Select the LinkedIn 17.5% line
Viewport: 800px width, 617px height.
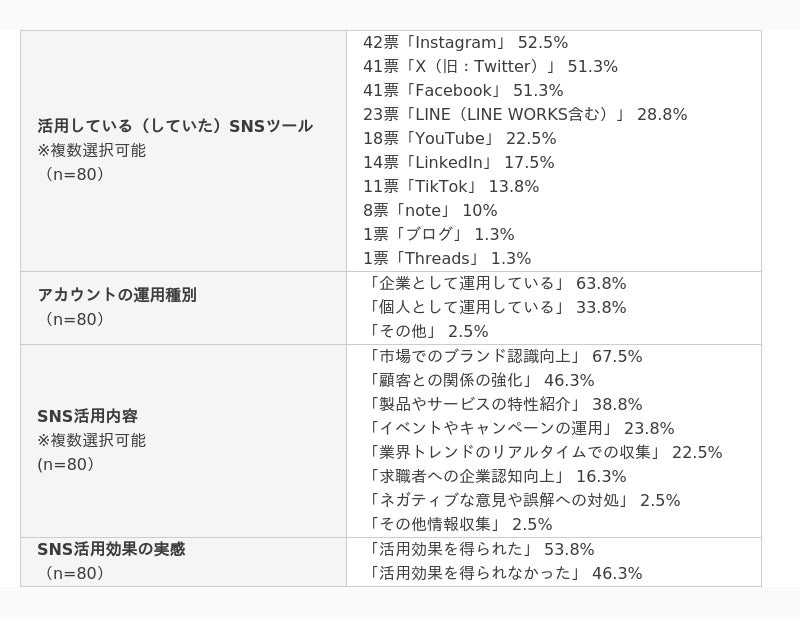point(459,162)
